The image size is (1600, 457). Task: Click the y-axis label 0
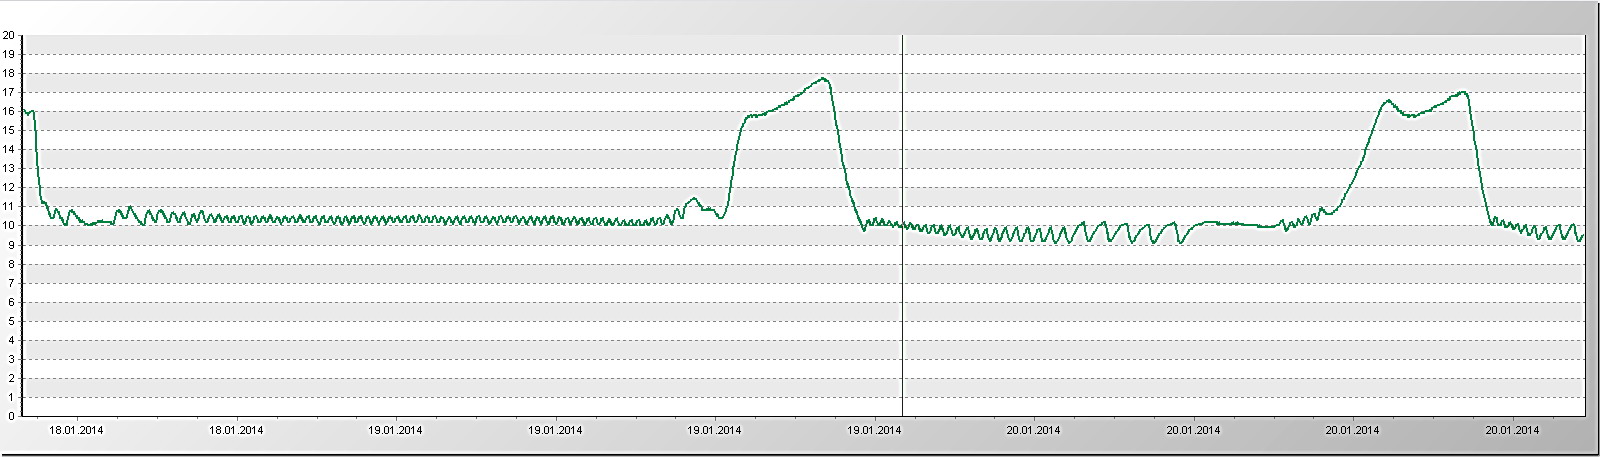point(10,416)
